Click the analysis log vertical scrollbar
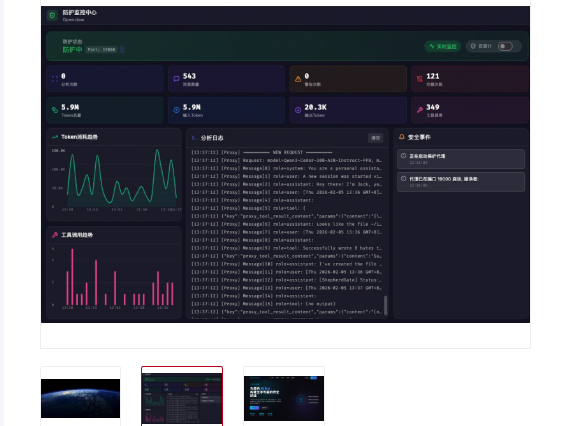 tap(386, 305)
